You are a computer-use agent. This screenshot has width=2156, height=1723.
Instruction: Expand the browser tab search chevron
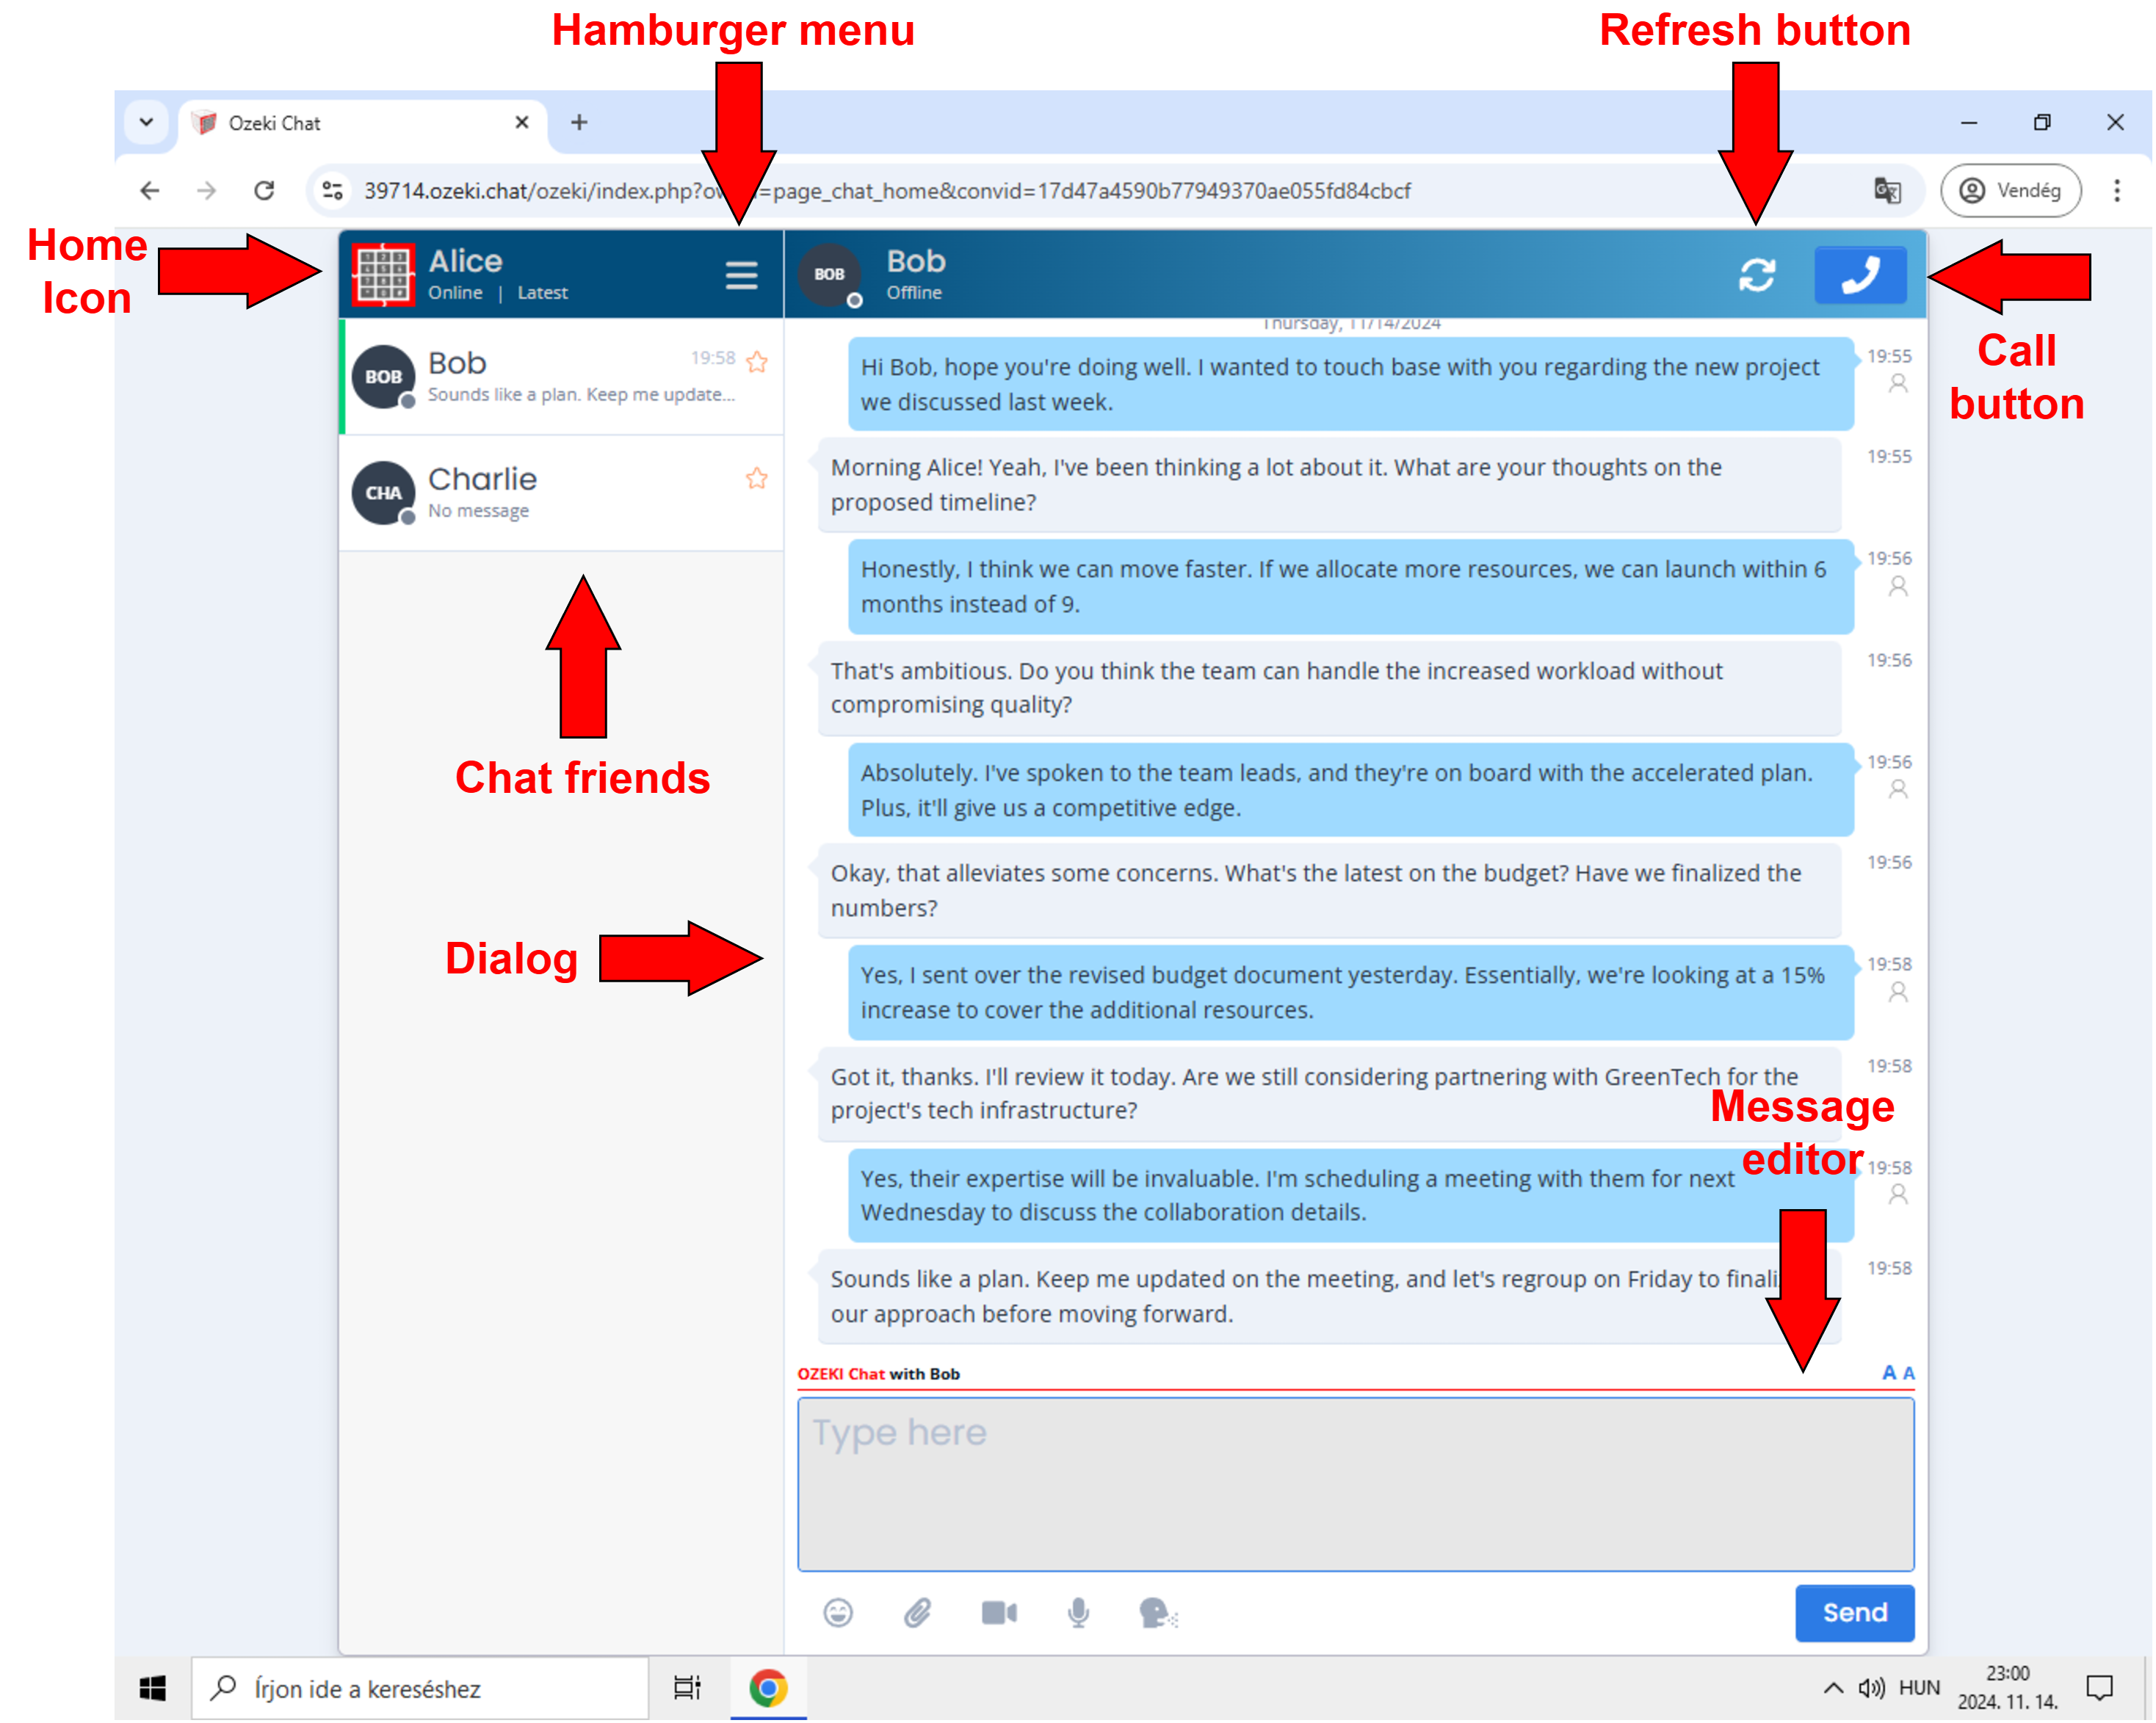click(x=146, y=123)
